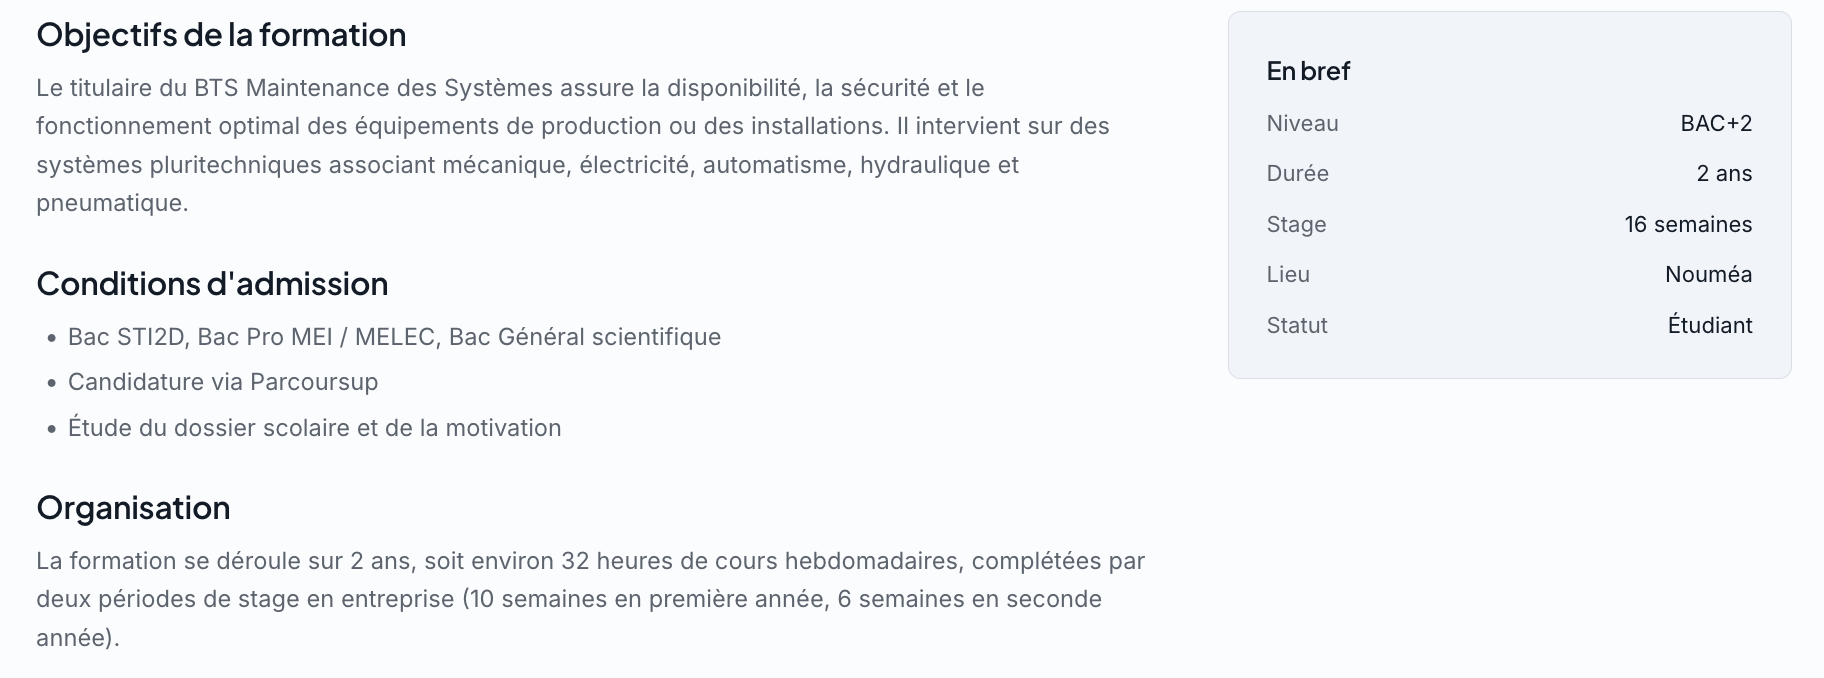1824x678 pixels.
Task: Click the 'Organisation' section heading
Action: pos(133,508)
